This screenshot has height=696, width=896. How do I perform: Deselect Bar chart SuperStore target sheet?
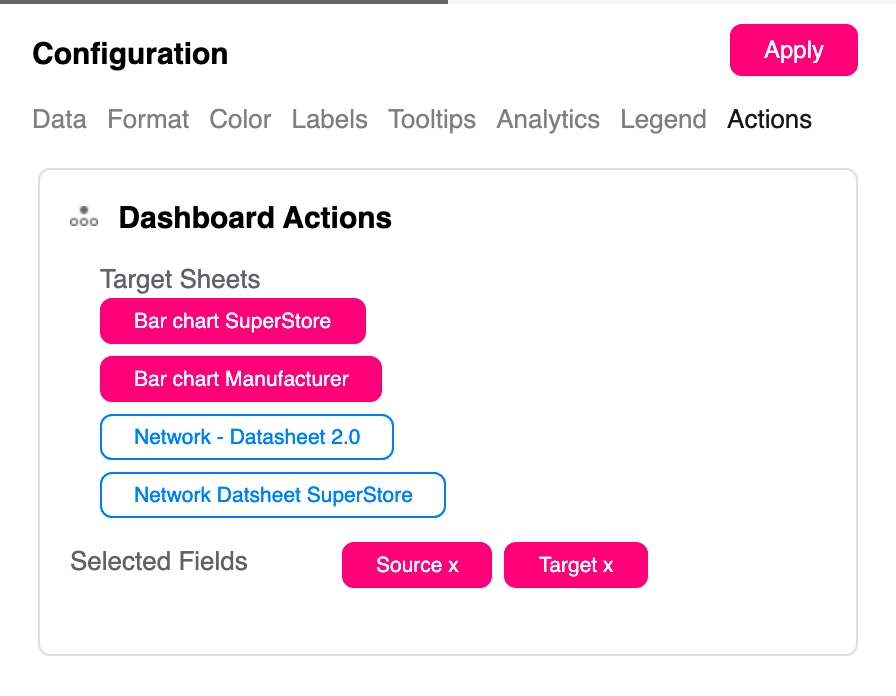point(232,321)
